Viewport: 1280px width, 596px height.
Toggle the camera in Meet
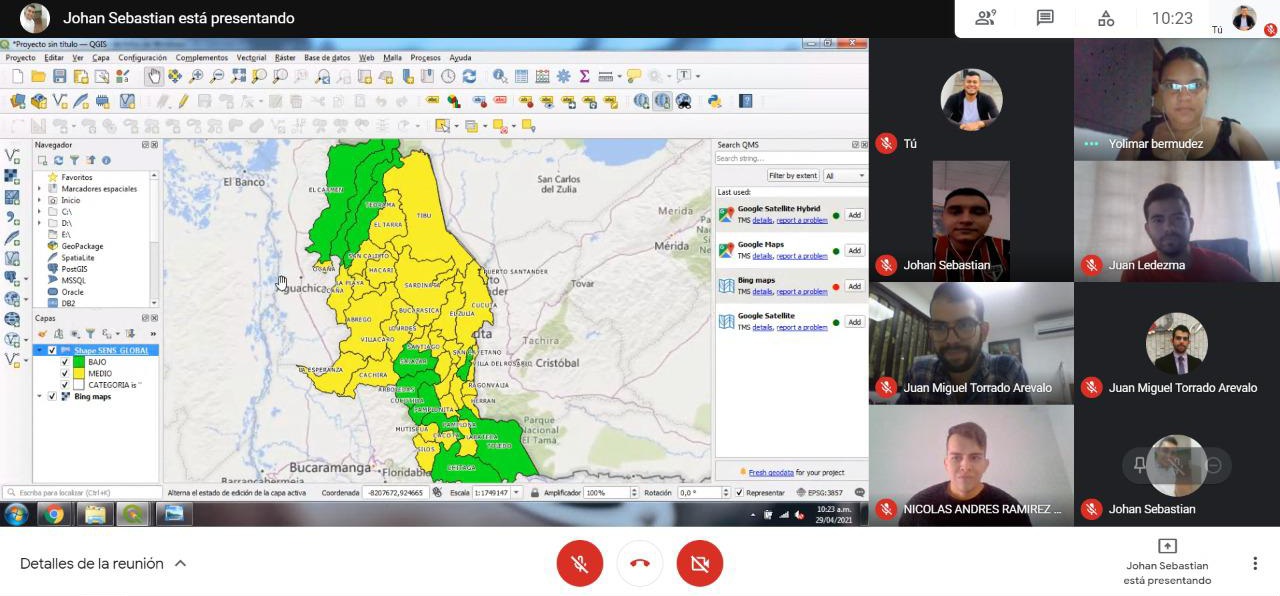tap(700, 564)
